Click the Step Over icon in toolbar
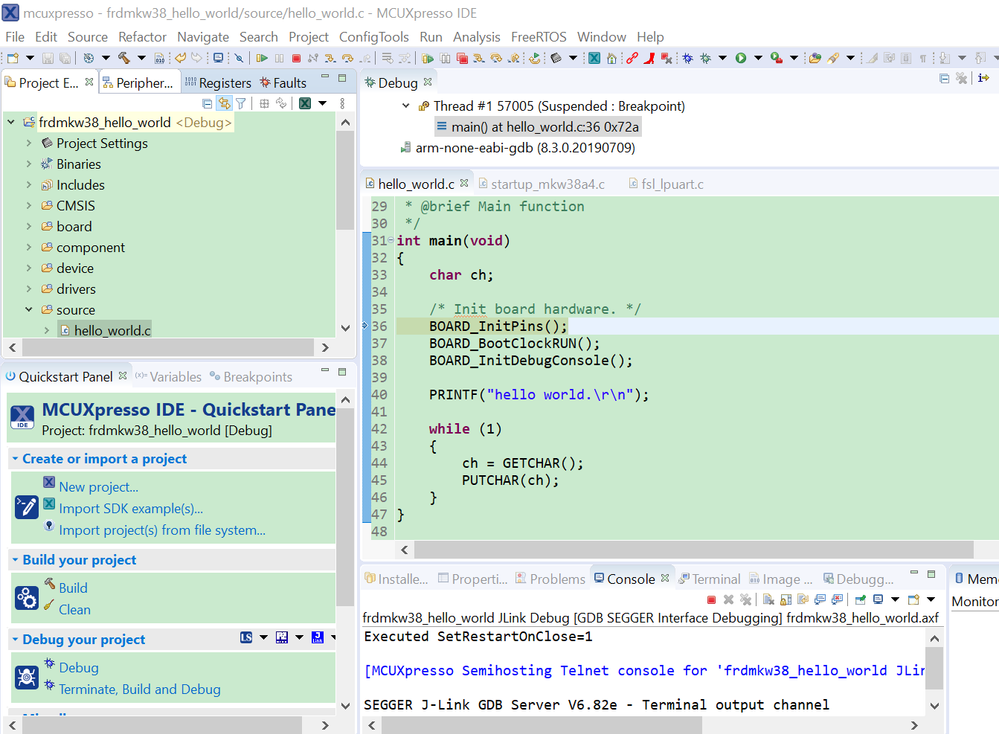The height and width of the screenshot is (734, 999). pos(347,58)
